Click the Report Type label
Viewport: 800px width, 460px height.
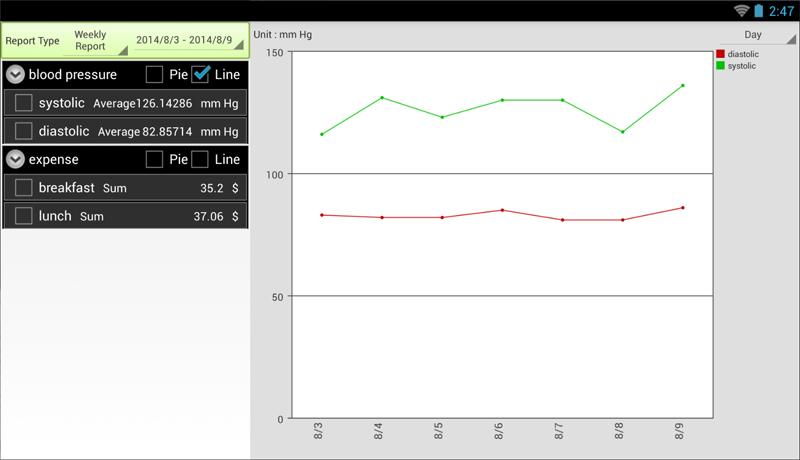[x=32, y=41]
